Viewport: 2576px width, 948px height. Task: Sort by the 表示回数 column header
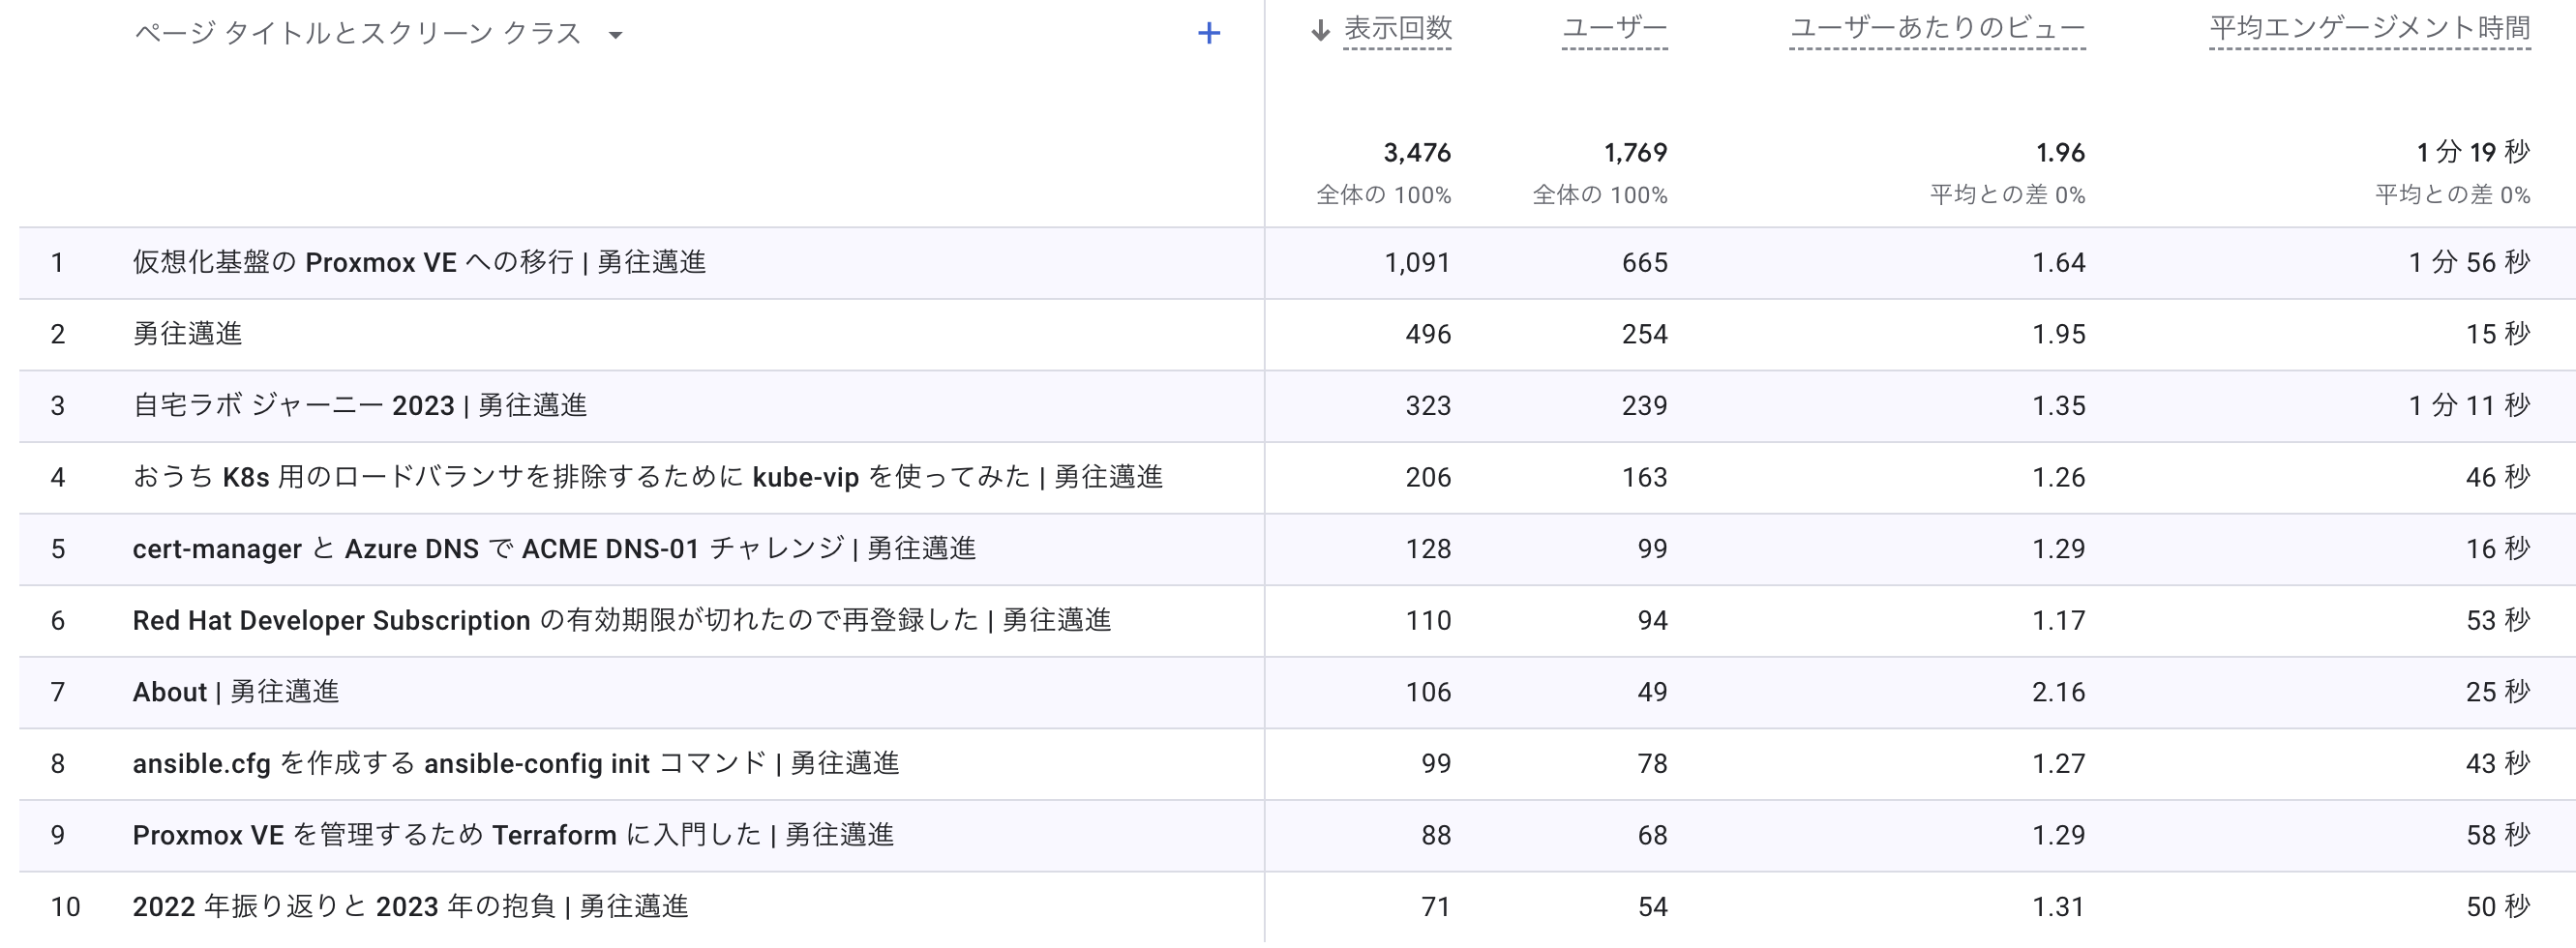click(x=1397, y=29)
